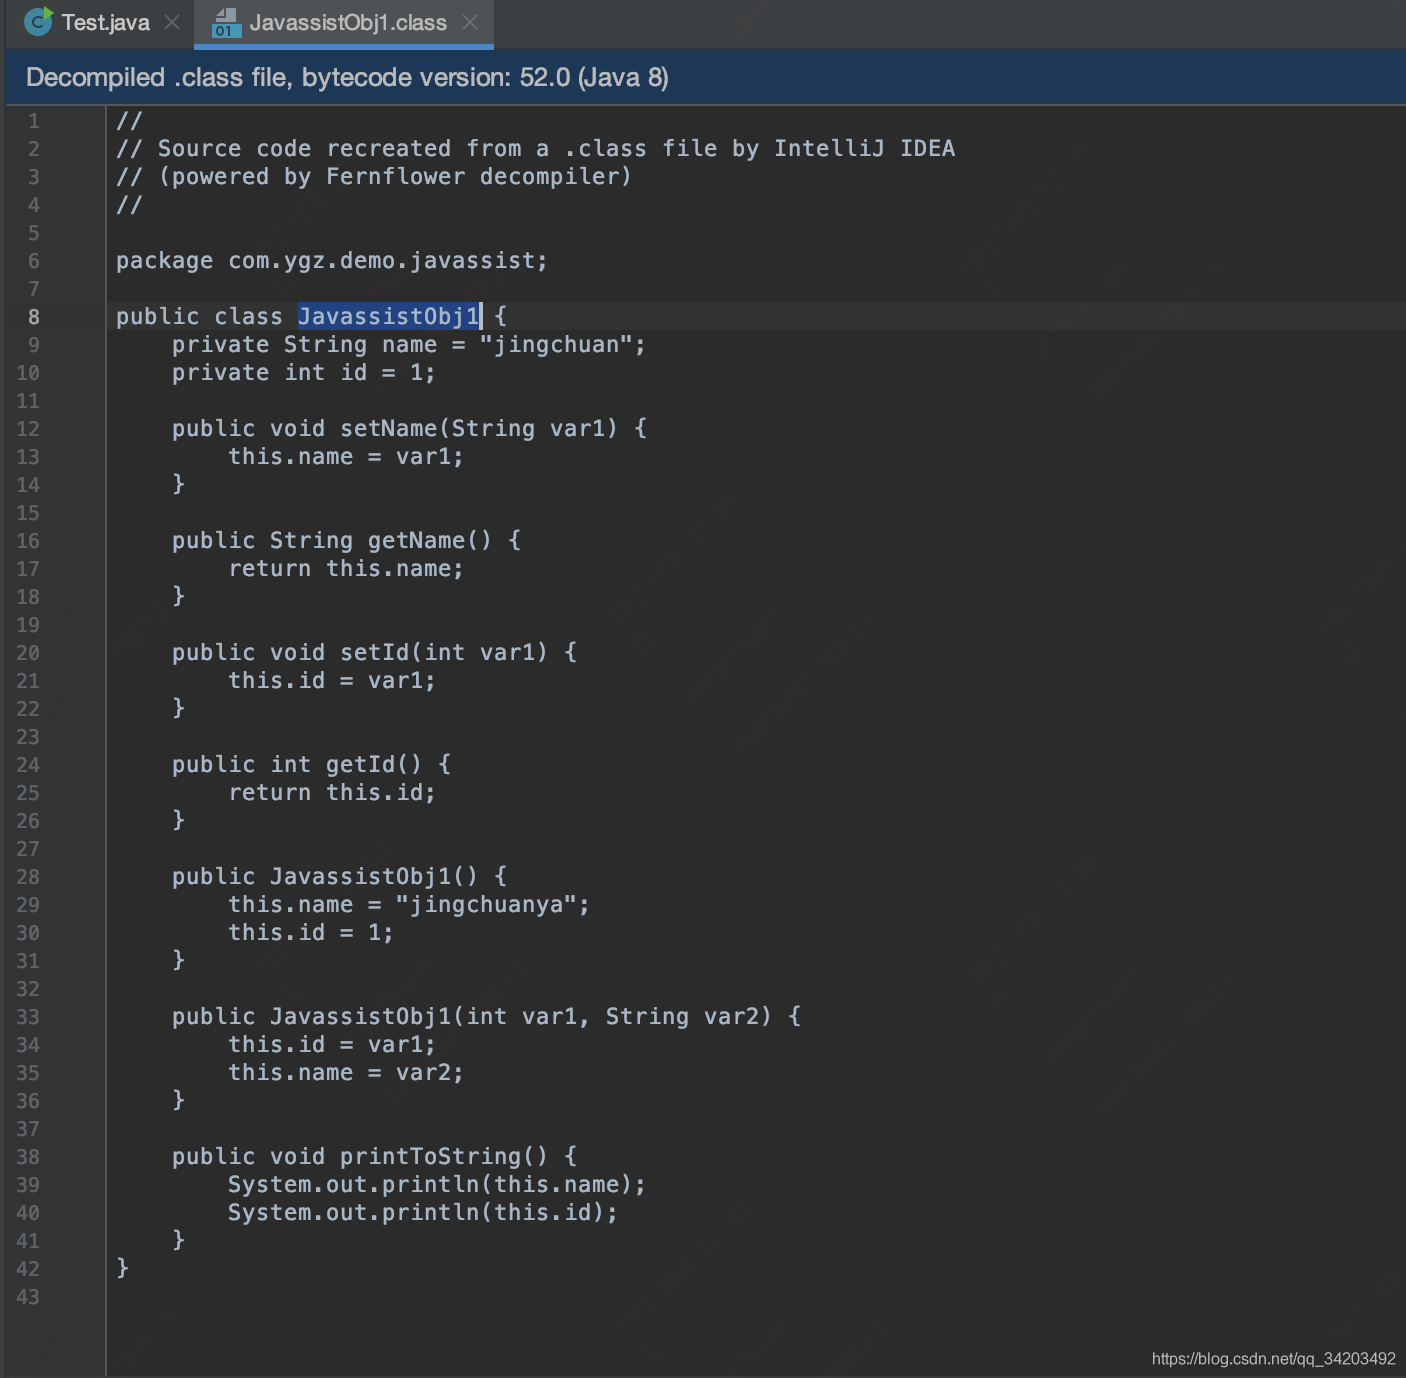Screen dimensions: 1406x1378
Task: Click the Test.java class icon
Action: point(38,22)
